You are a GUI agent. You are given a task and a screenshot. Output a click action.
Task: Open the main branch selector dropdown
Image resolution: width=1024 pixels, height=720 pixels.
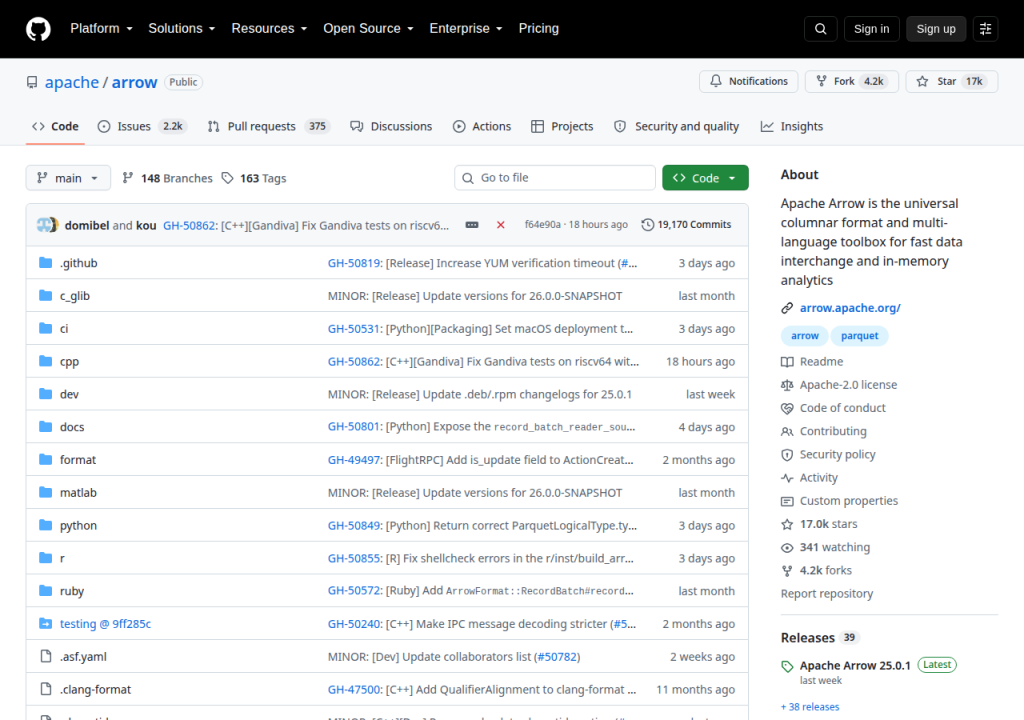pos(68,178)
